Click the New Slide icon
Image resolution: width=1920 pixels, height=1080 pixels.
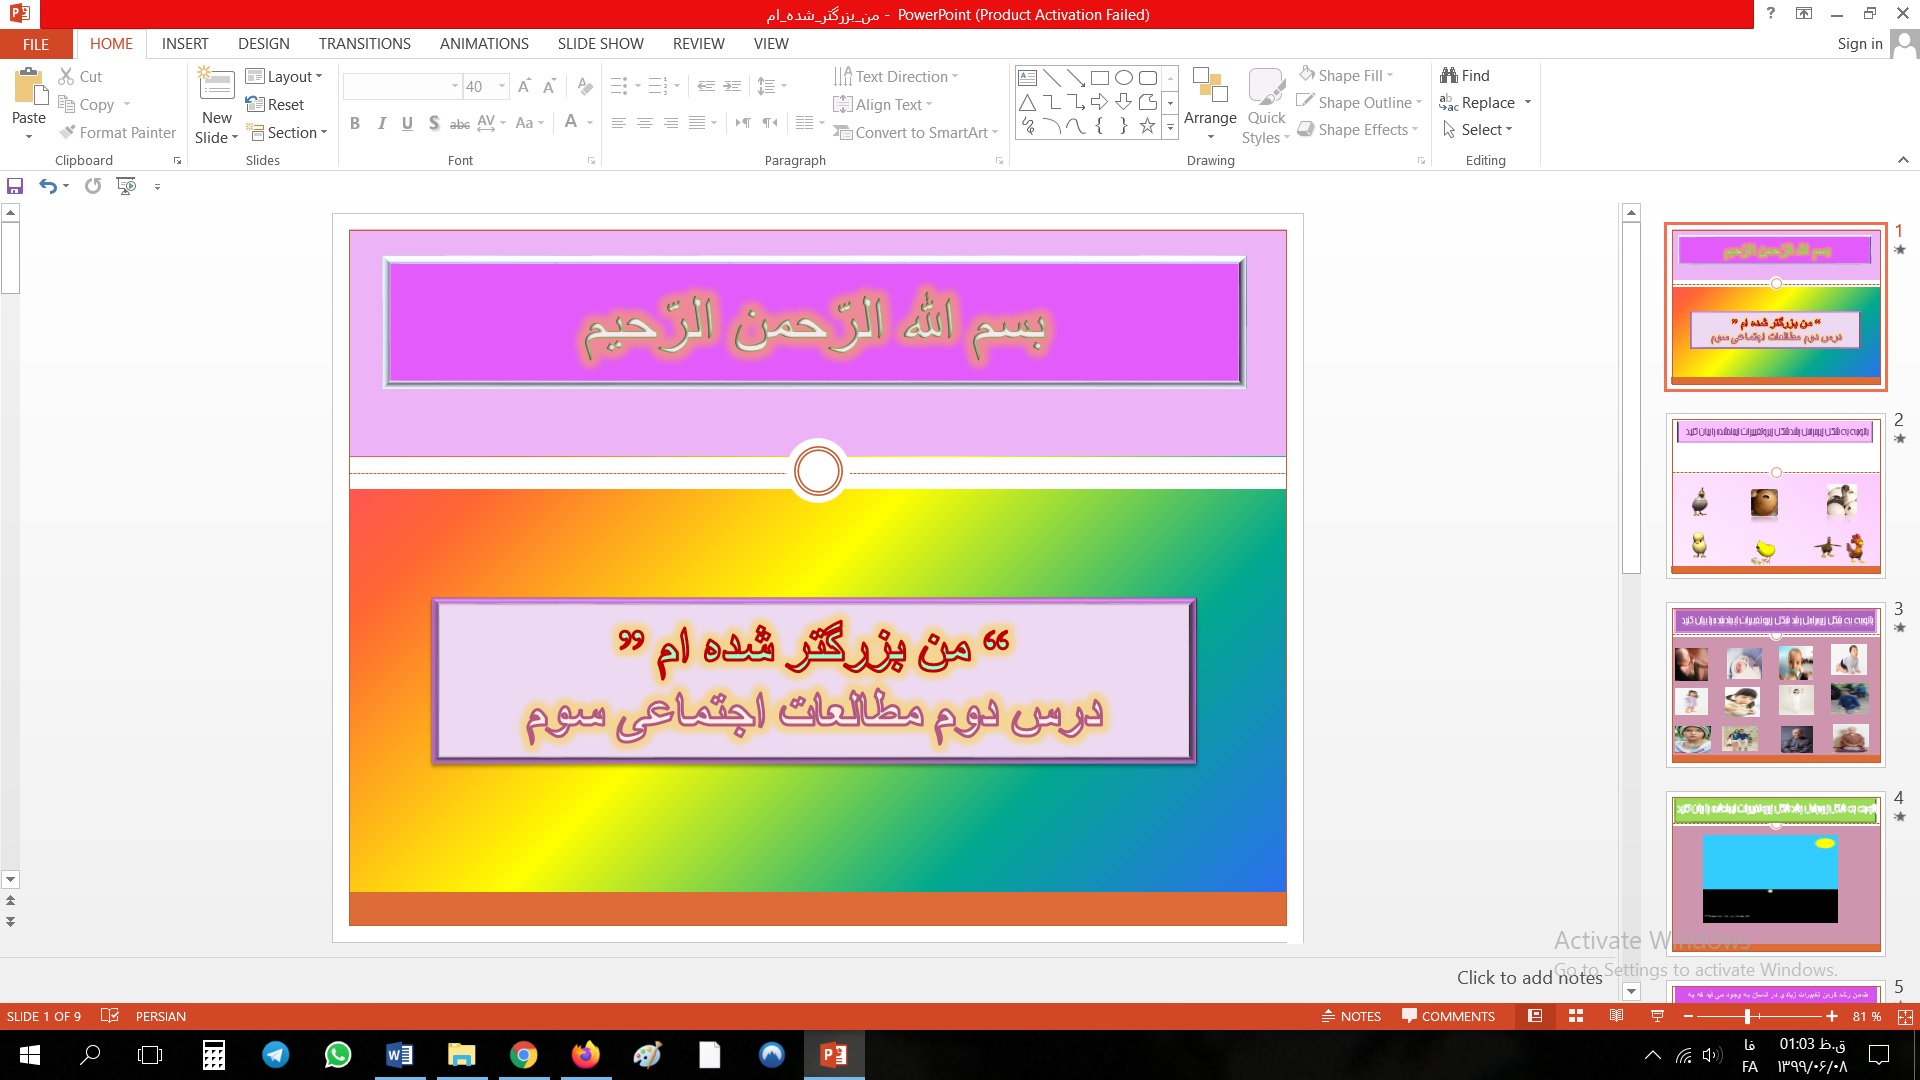click(216, 85)
